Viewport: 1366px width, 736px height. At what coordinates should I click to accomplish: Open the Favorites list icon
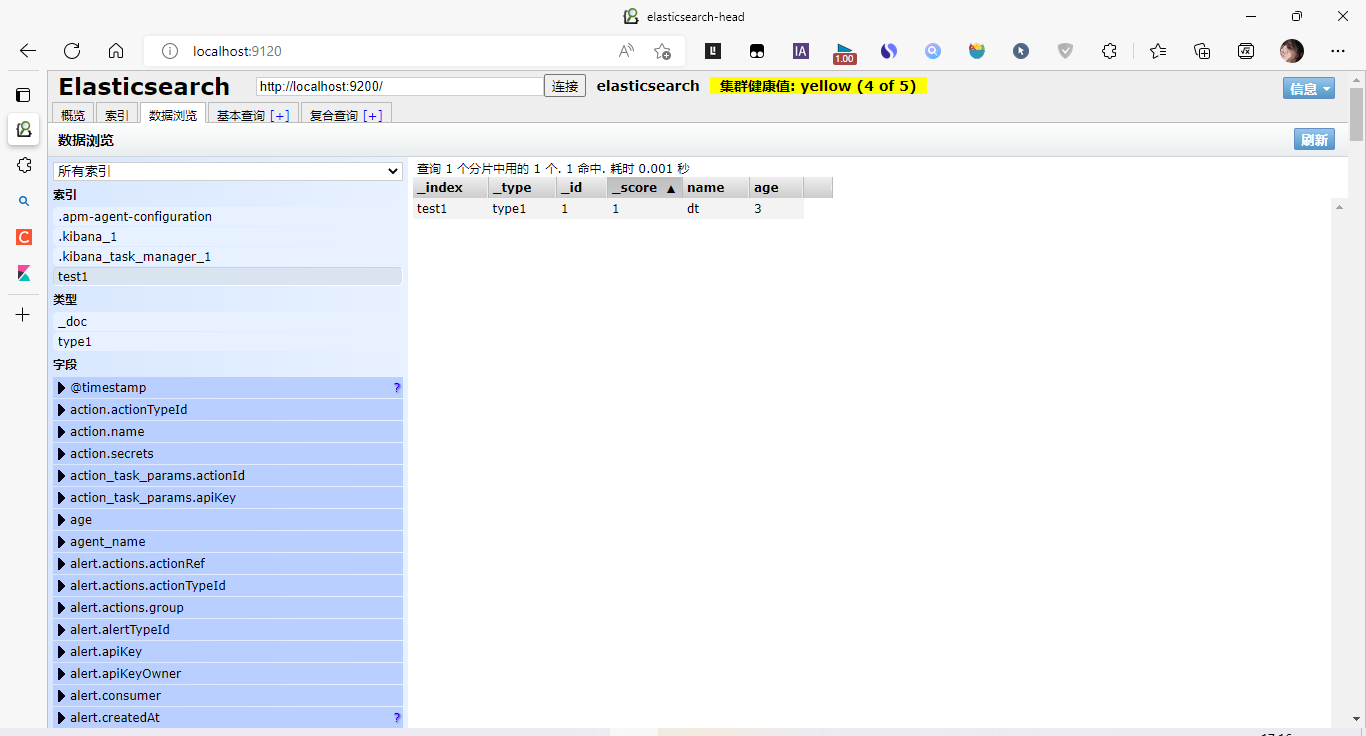[x=1158, y=51]
